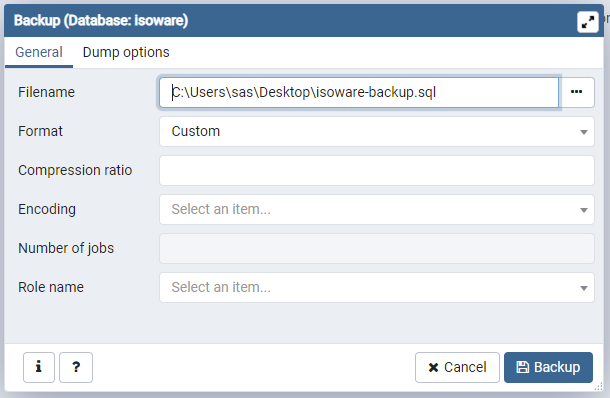Click the Role name label
Viewport: 610px width, 398px height.
point(51,287)
